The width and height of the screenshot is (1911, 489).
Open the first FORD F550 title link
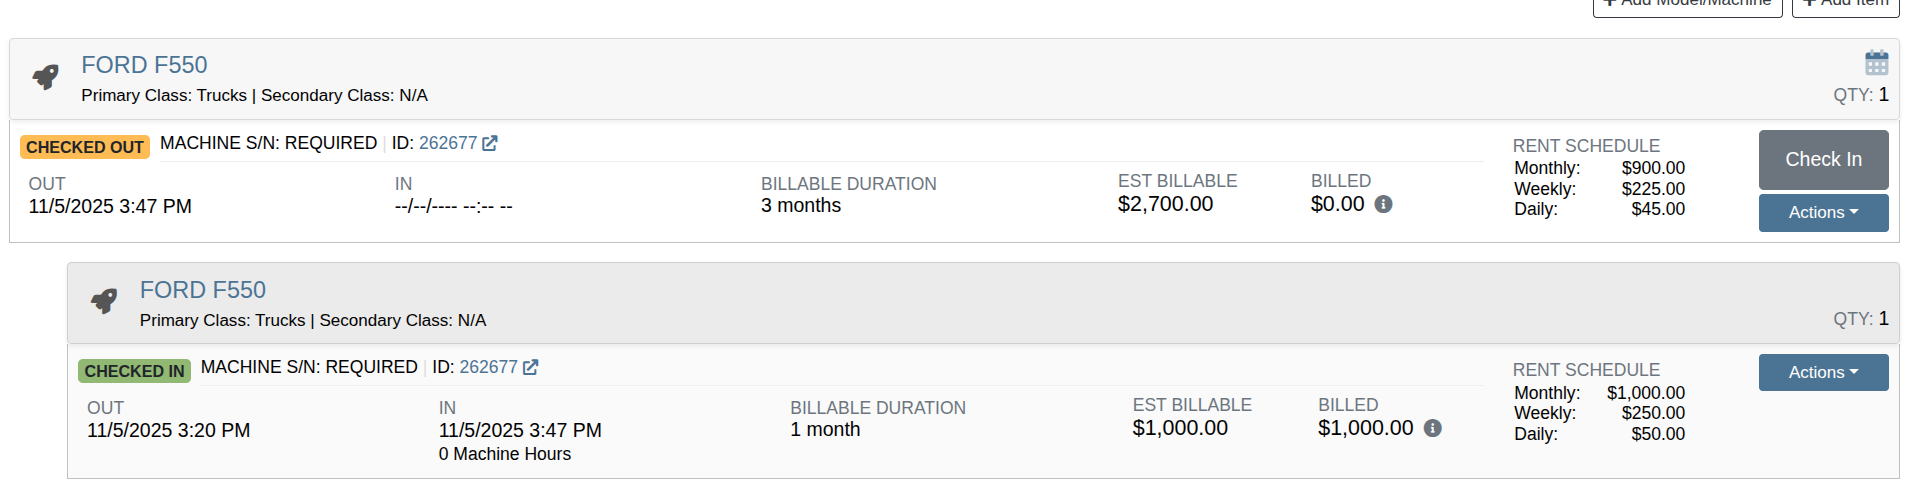coord(144,65)
